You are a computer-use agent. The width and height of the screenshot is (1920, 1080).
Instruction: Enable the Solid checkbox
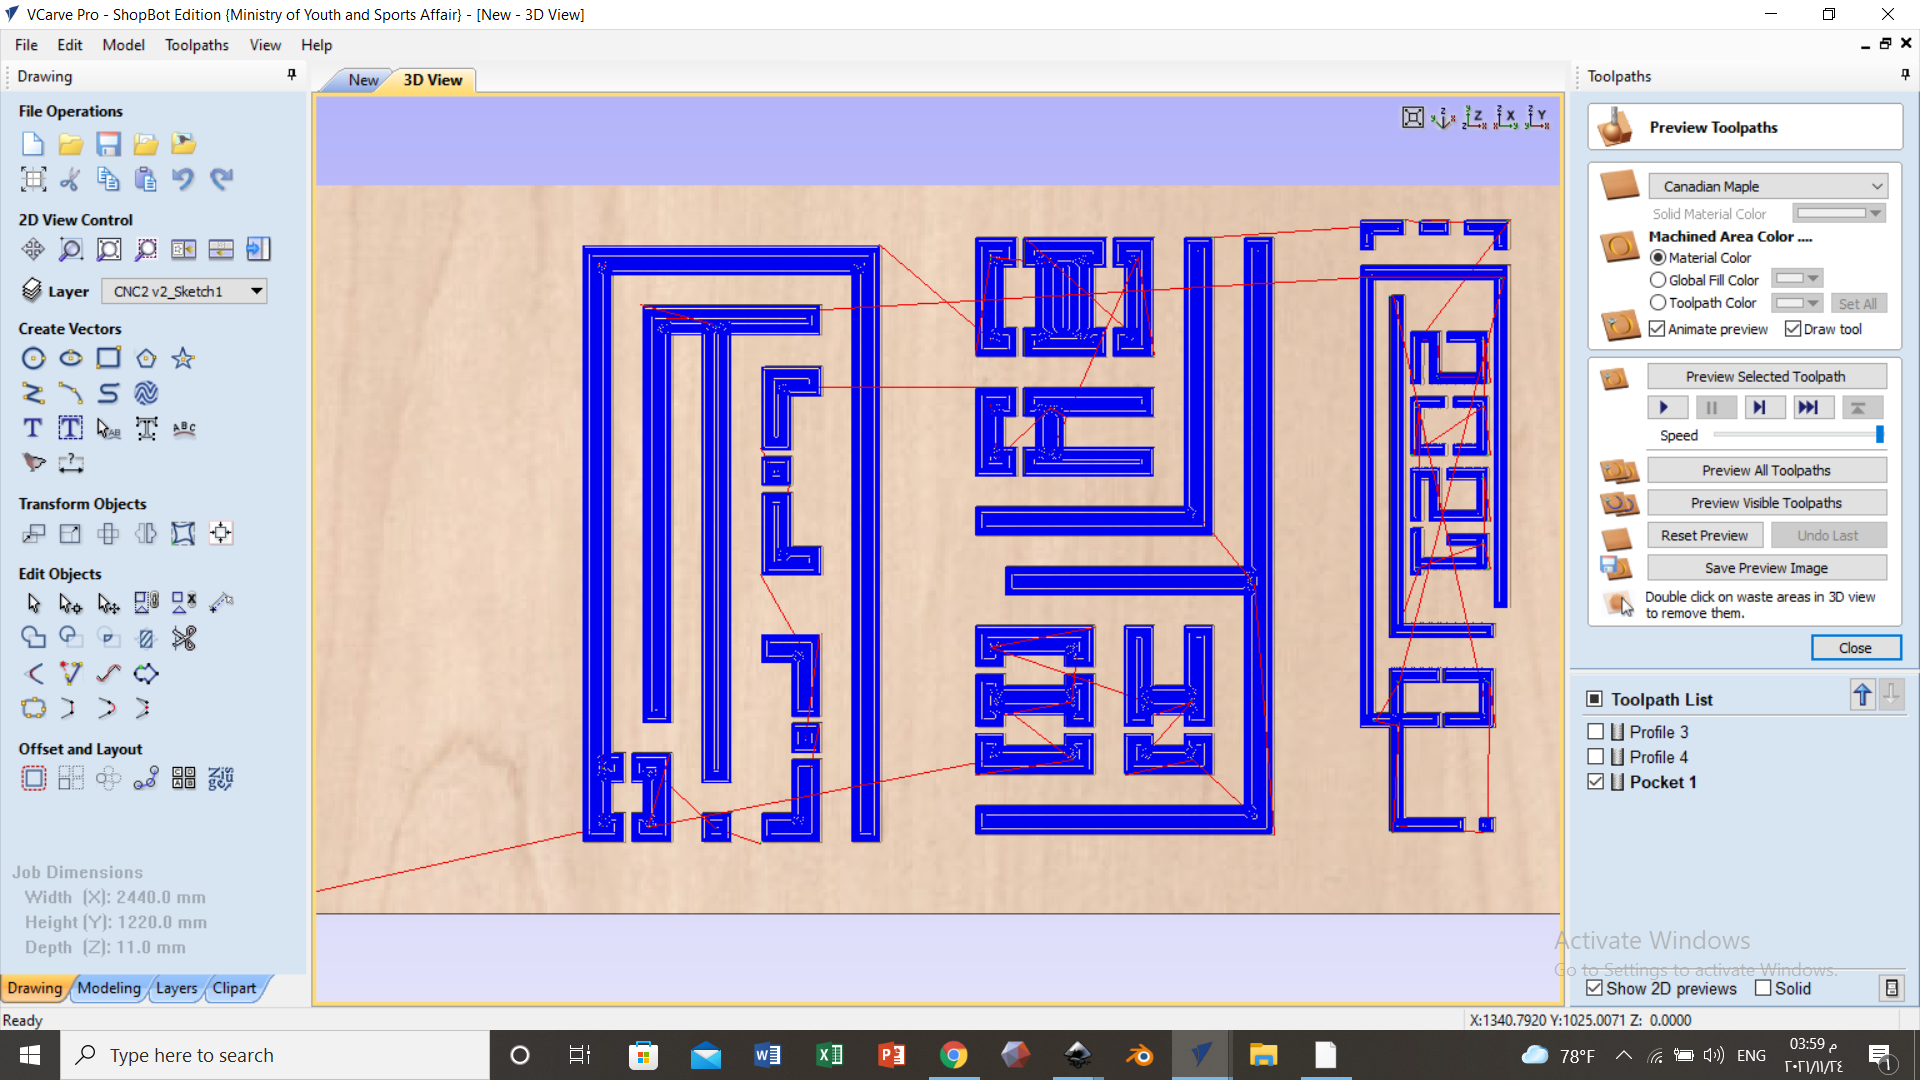(1763, 988)
